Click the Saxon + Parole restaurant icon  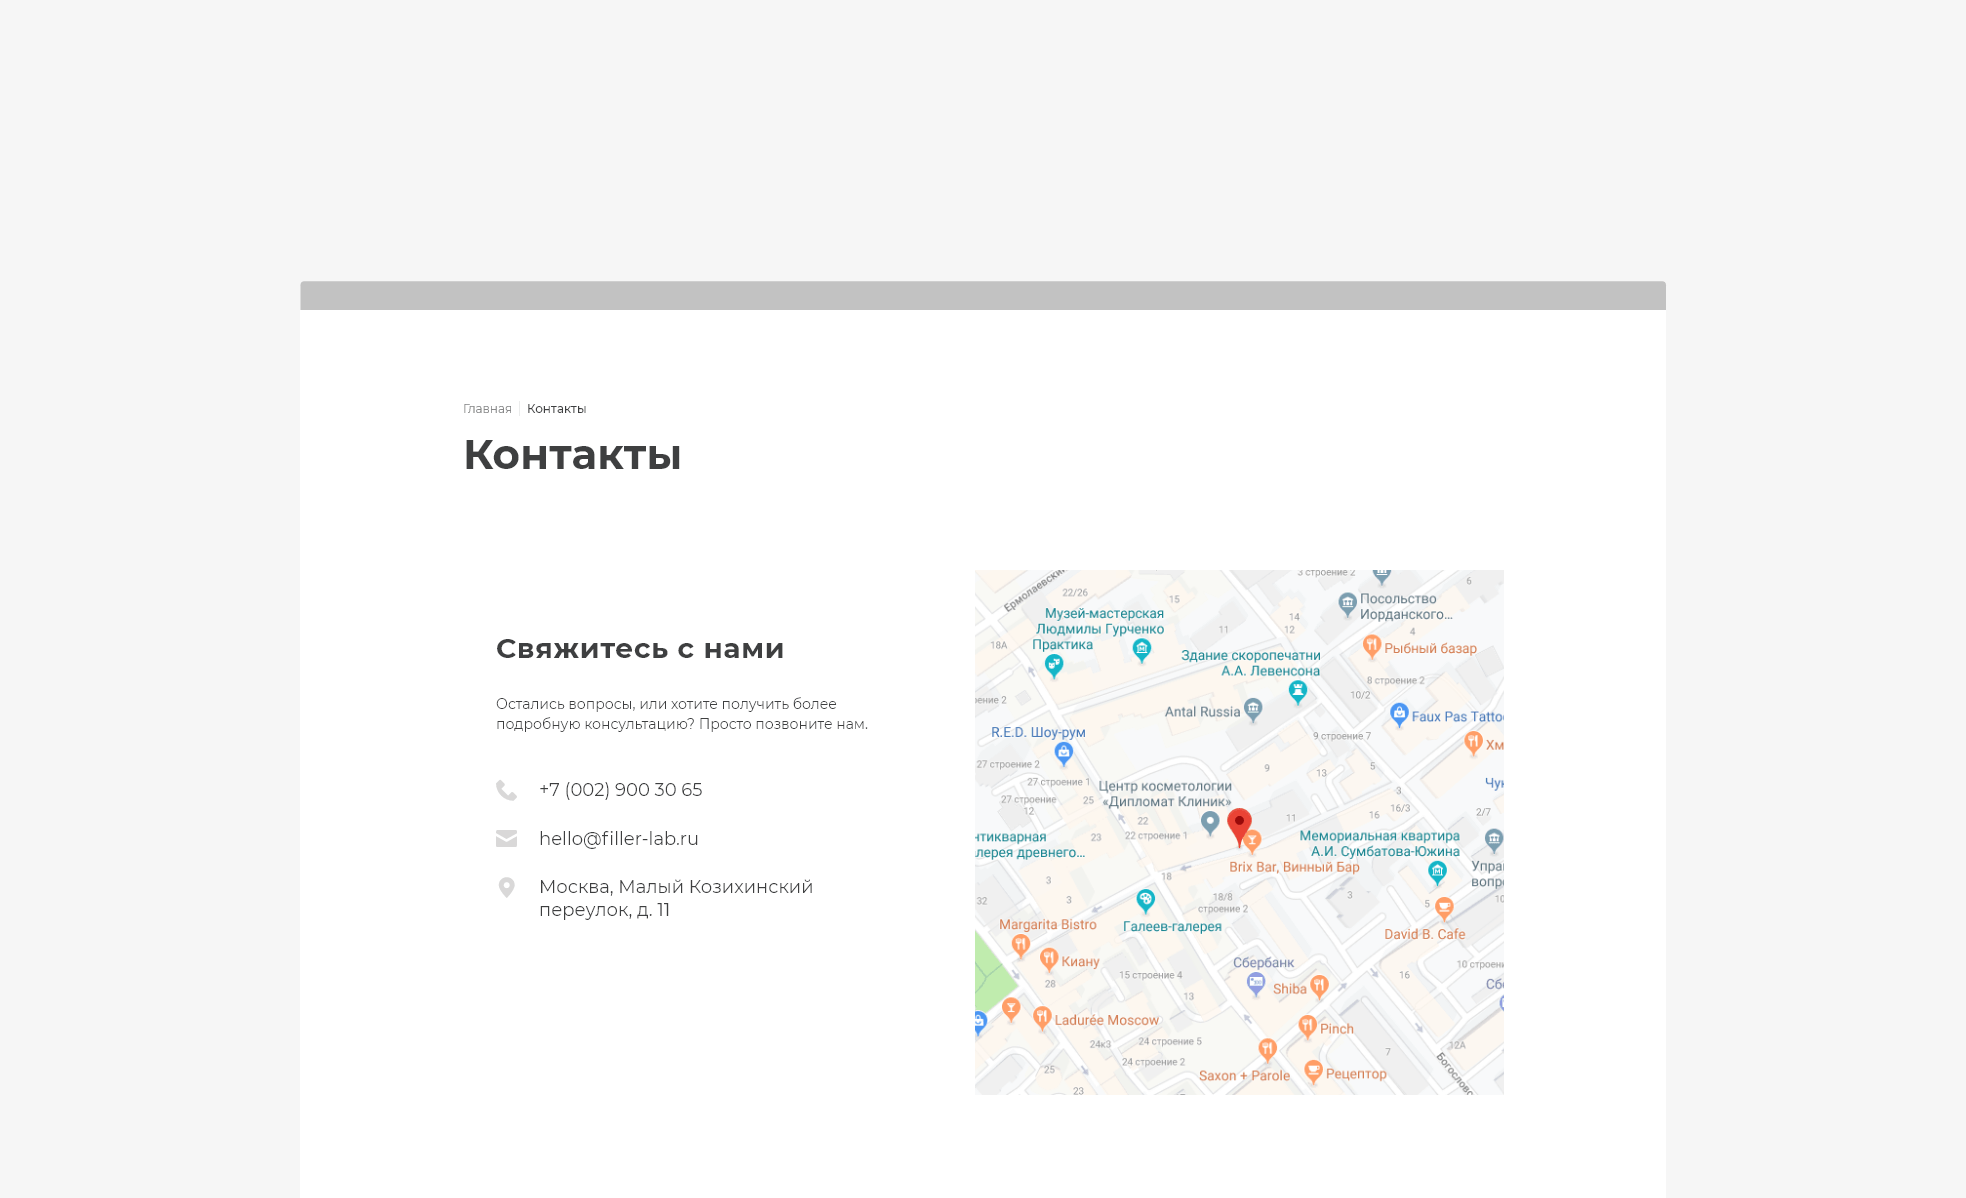pyautogui.click(x=1267, y=1049)
